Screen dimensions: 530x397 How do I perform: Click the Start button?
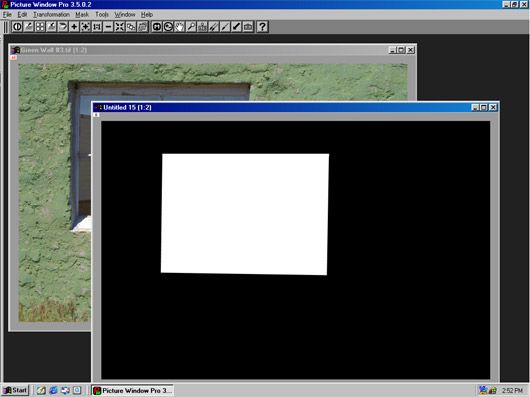(15, 390)
